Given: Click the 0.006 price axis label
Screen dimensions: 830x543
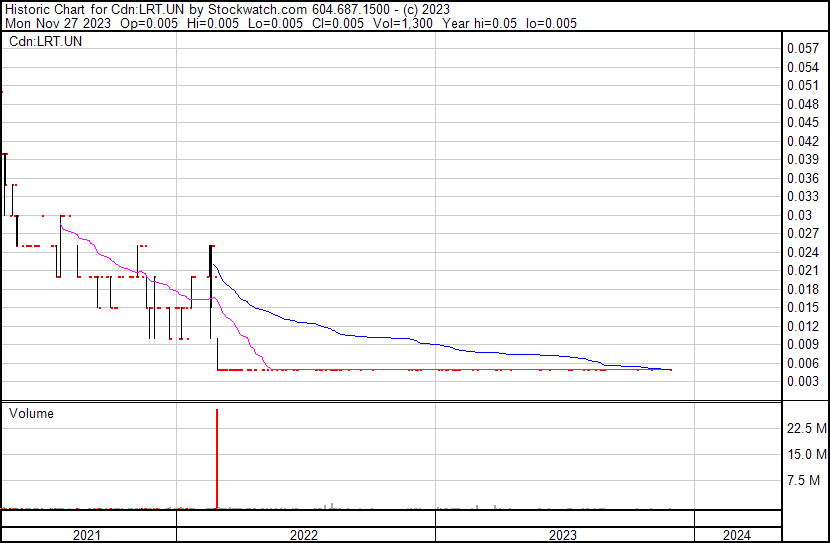Looking at the screenshot, I should pos(802,363).
